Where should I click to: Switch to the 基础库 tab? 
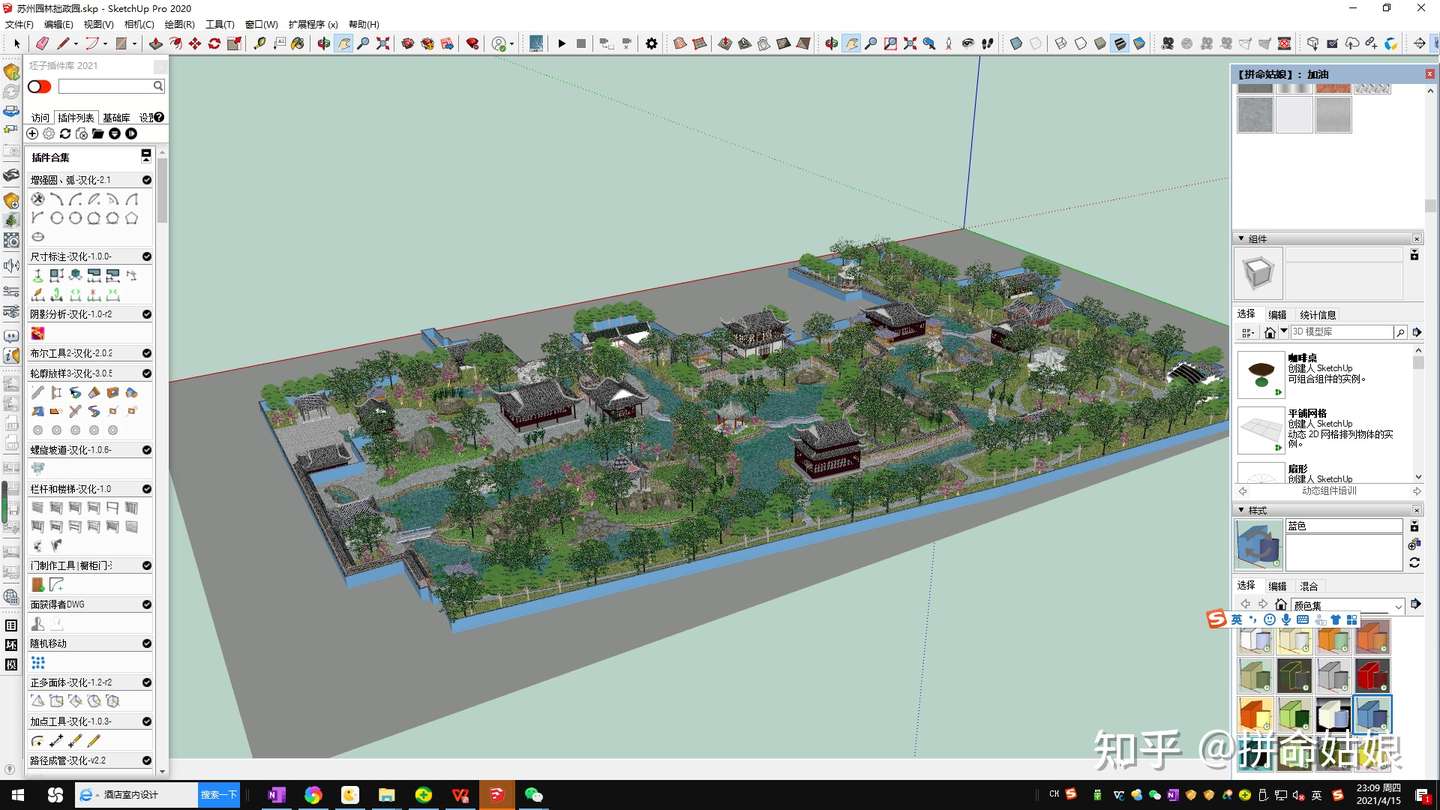[x=116, y=118]
